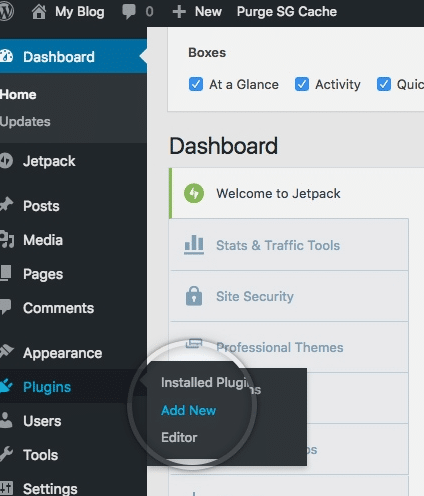
Task: Expand the Professional Themes section
Action: tap(289, 347)
